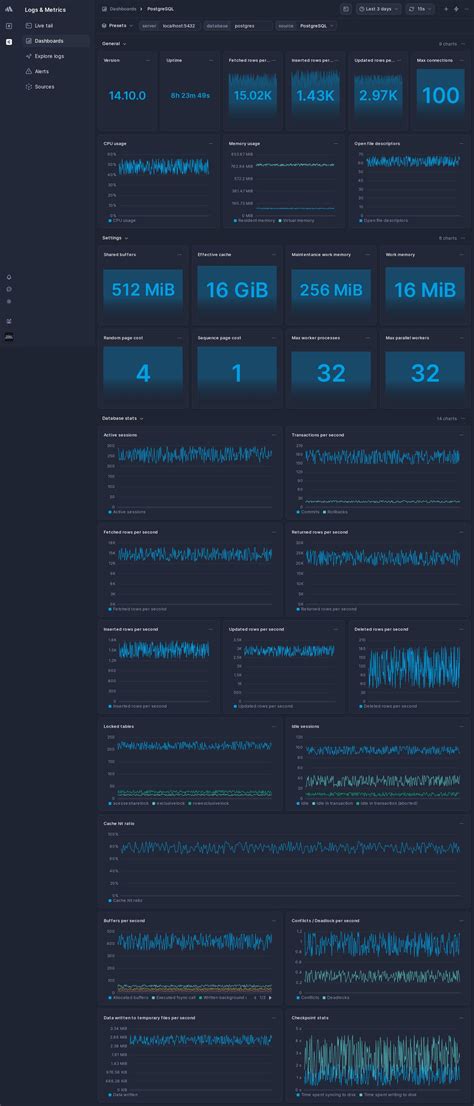Image resolution: width=474 pixels, height=1106 pixels.
Task: Go to Alerts in the sidebar
Action: [42, 71]
